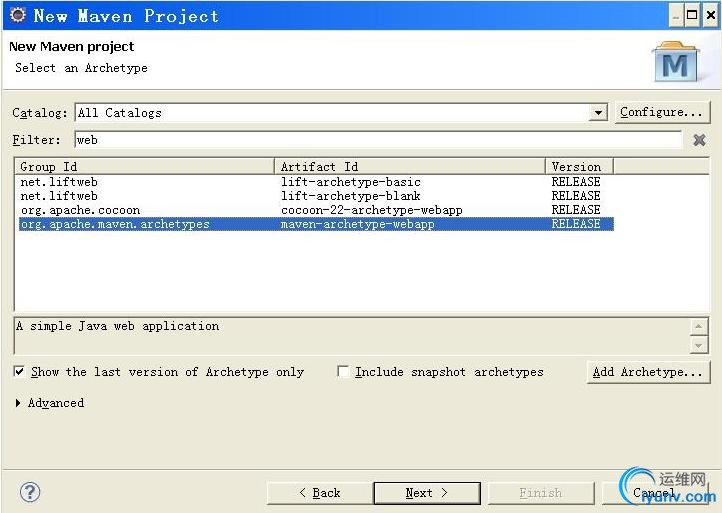Select the lift-archetype-blank row
The image size is (722, 513).
[x=316, y=196]
